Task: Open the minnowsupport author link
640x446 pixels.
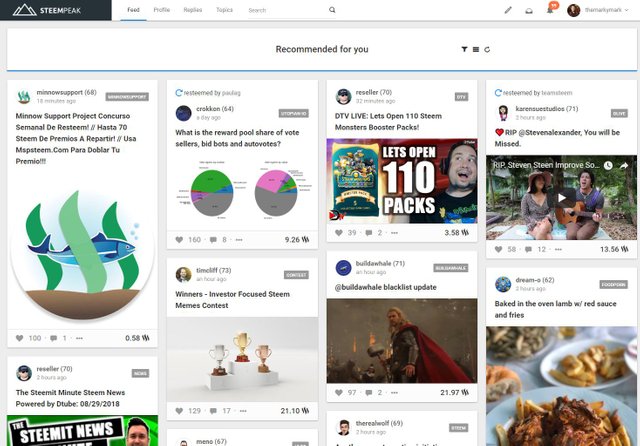Action: [60, 92]
